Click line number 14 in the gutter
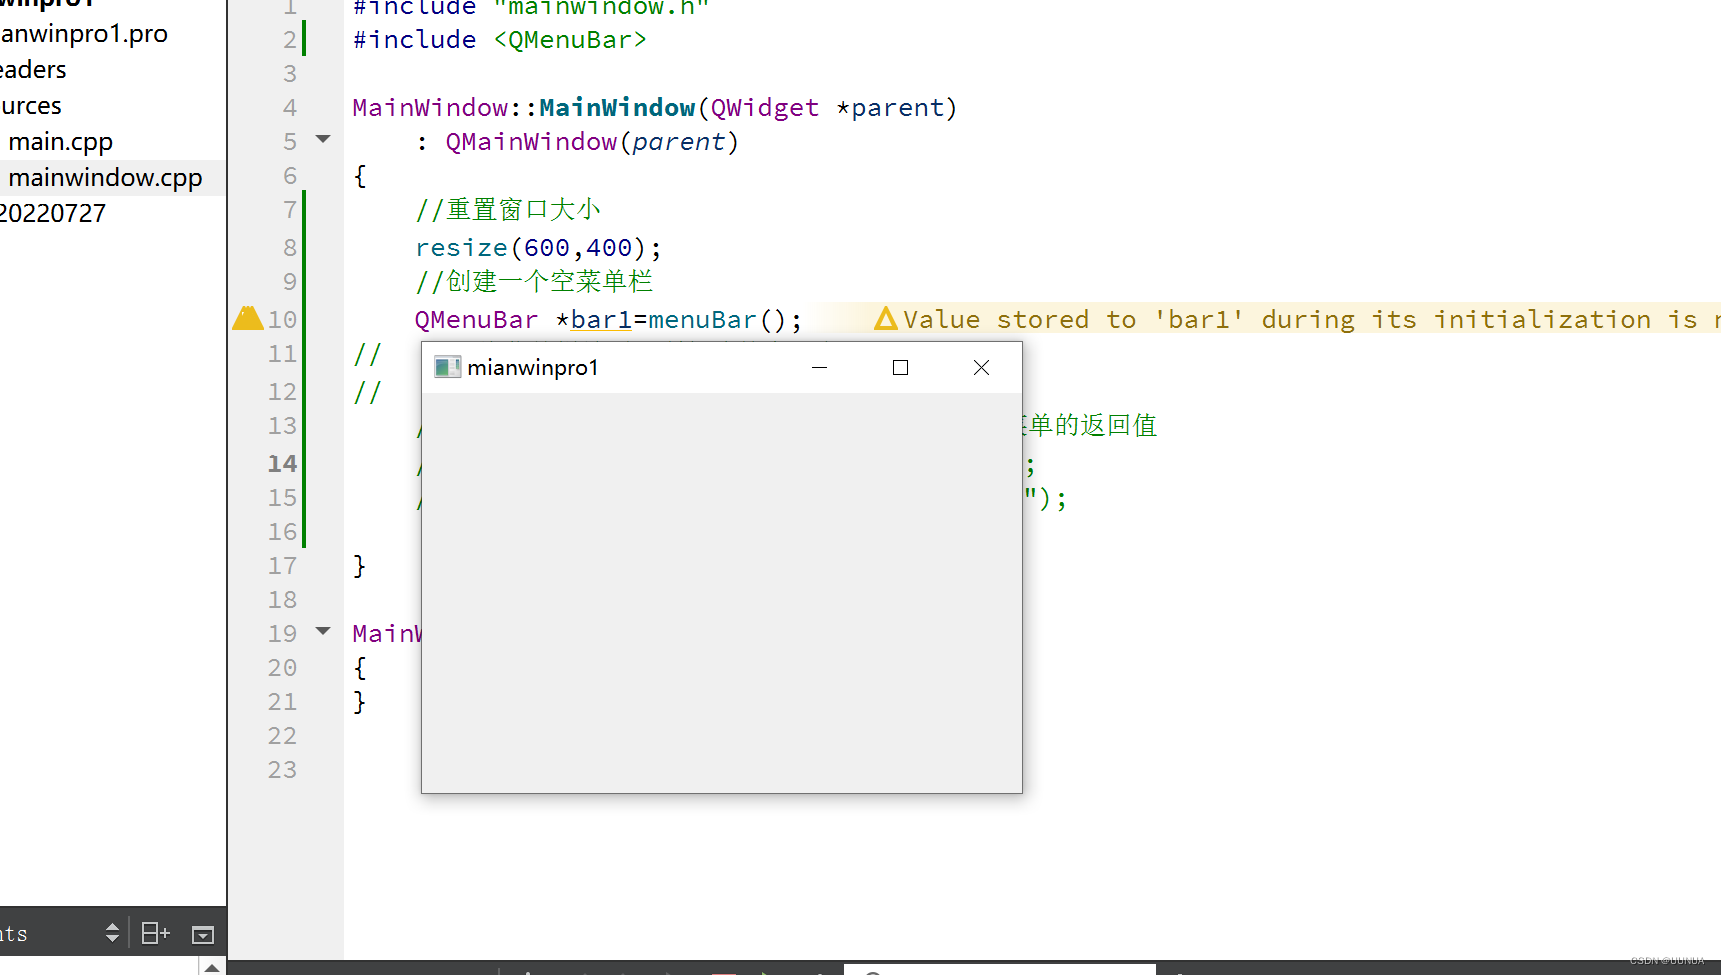The image size is (1721, 975). coord(283,464)
